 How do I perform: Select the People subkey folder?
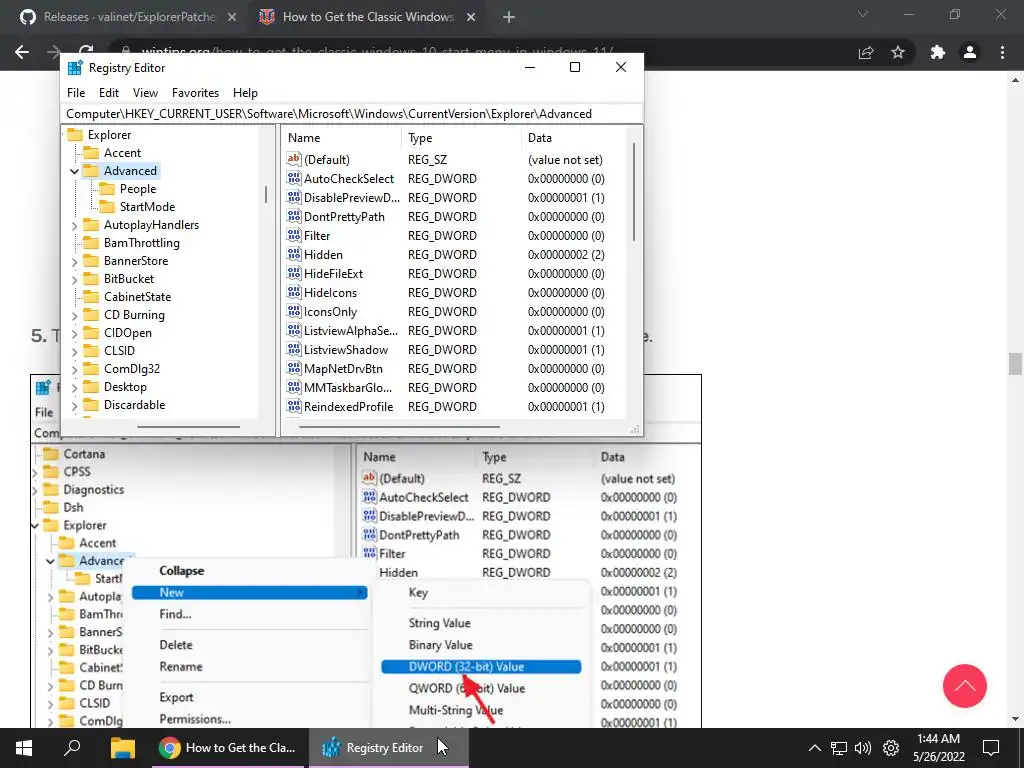[107, 189]
